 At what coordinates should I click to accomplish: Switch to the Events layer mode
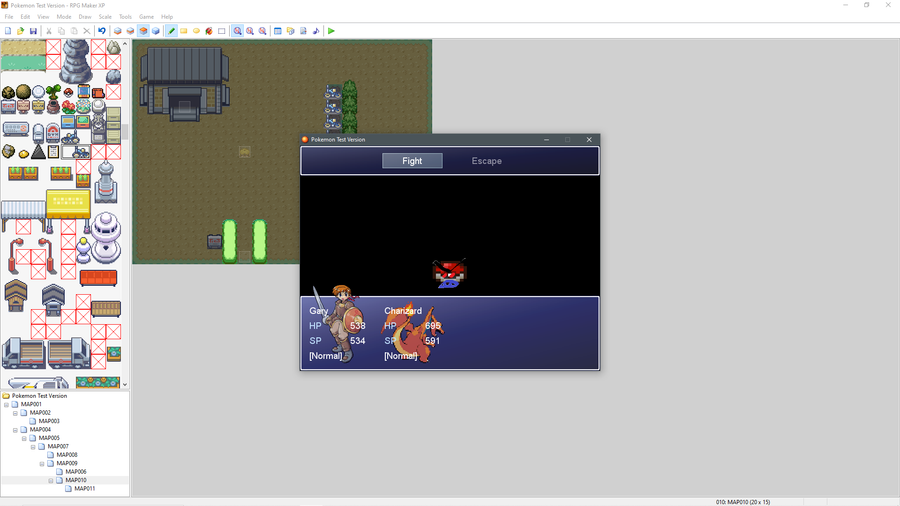pos(156,31)
